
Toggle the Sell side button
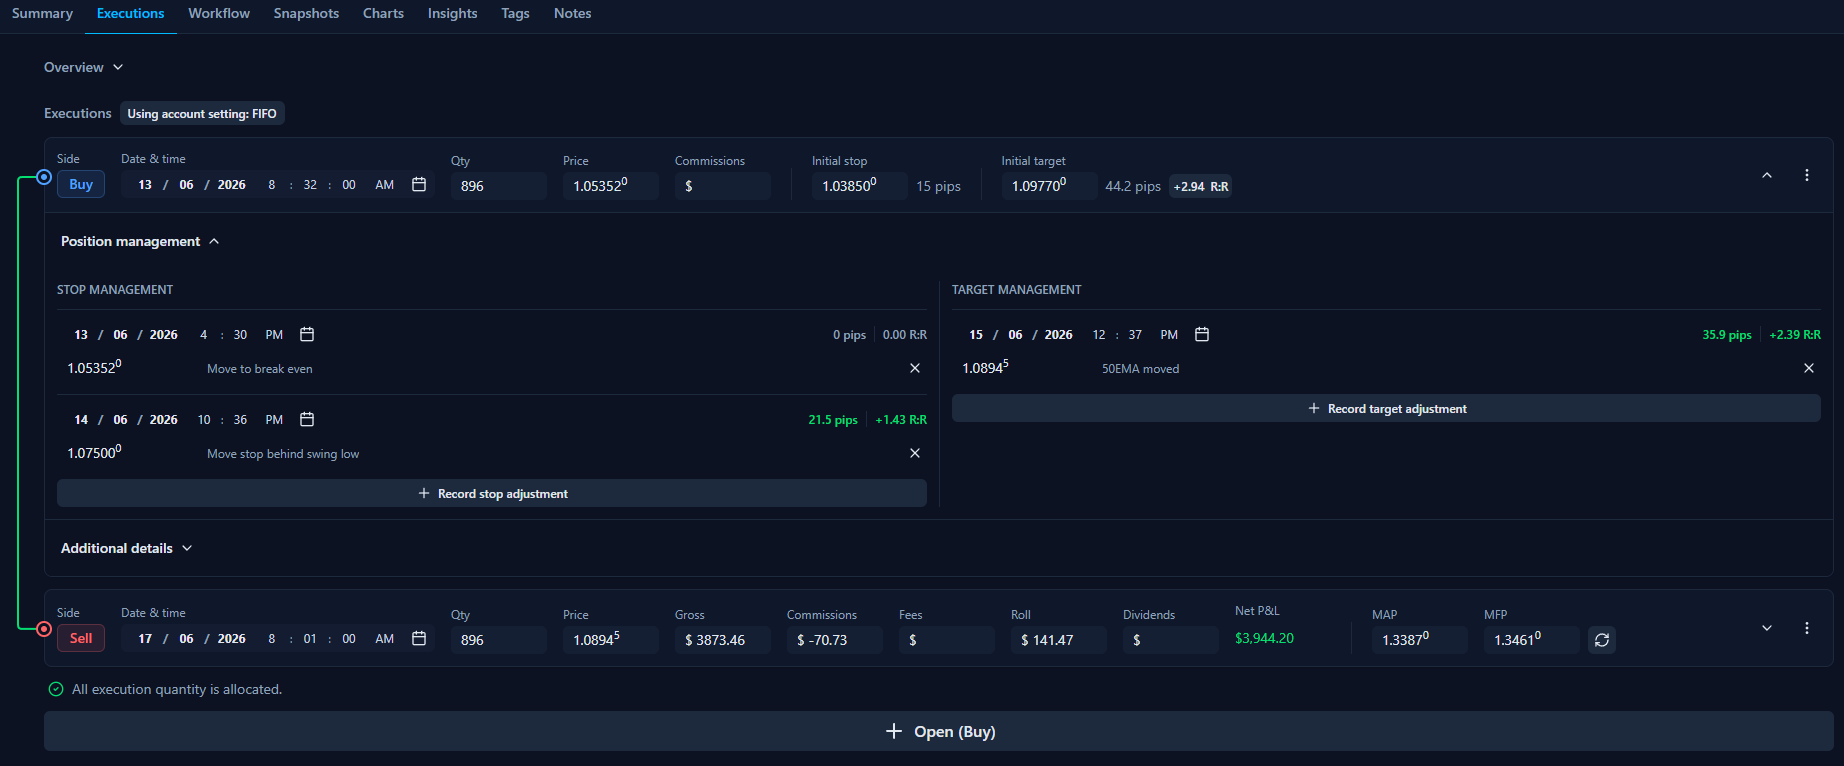(81, 639)
